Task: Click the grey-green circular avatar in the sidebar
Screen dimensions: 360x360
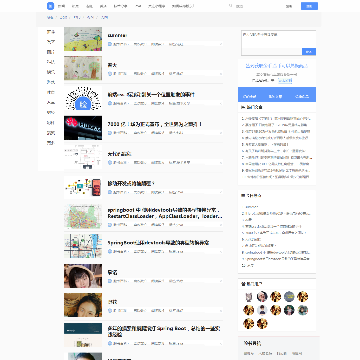Action: point(289,297)
